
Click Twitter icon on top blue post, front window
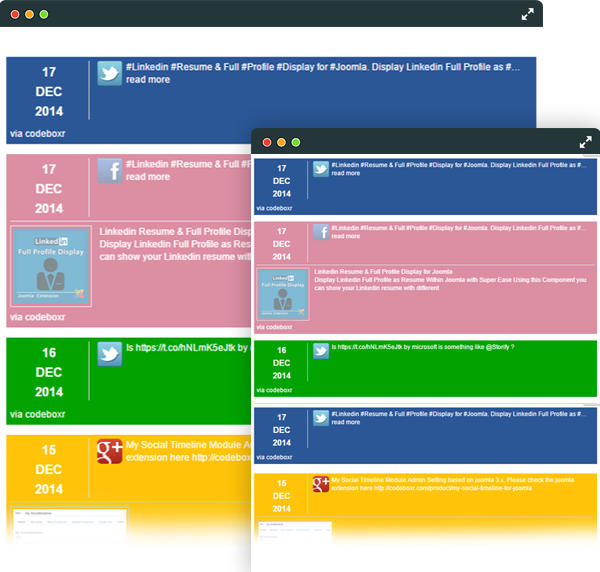[321, 169]
